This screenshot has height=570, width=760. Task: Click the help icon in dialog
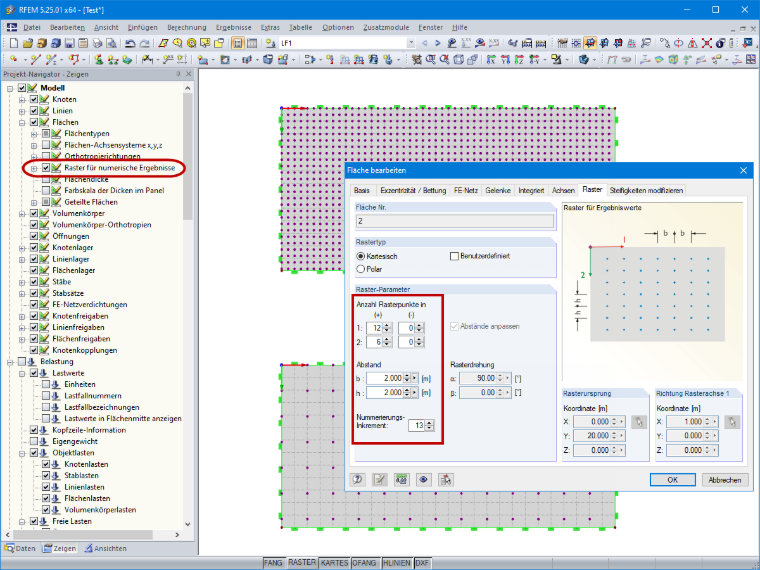(x=358, y=479)
